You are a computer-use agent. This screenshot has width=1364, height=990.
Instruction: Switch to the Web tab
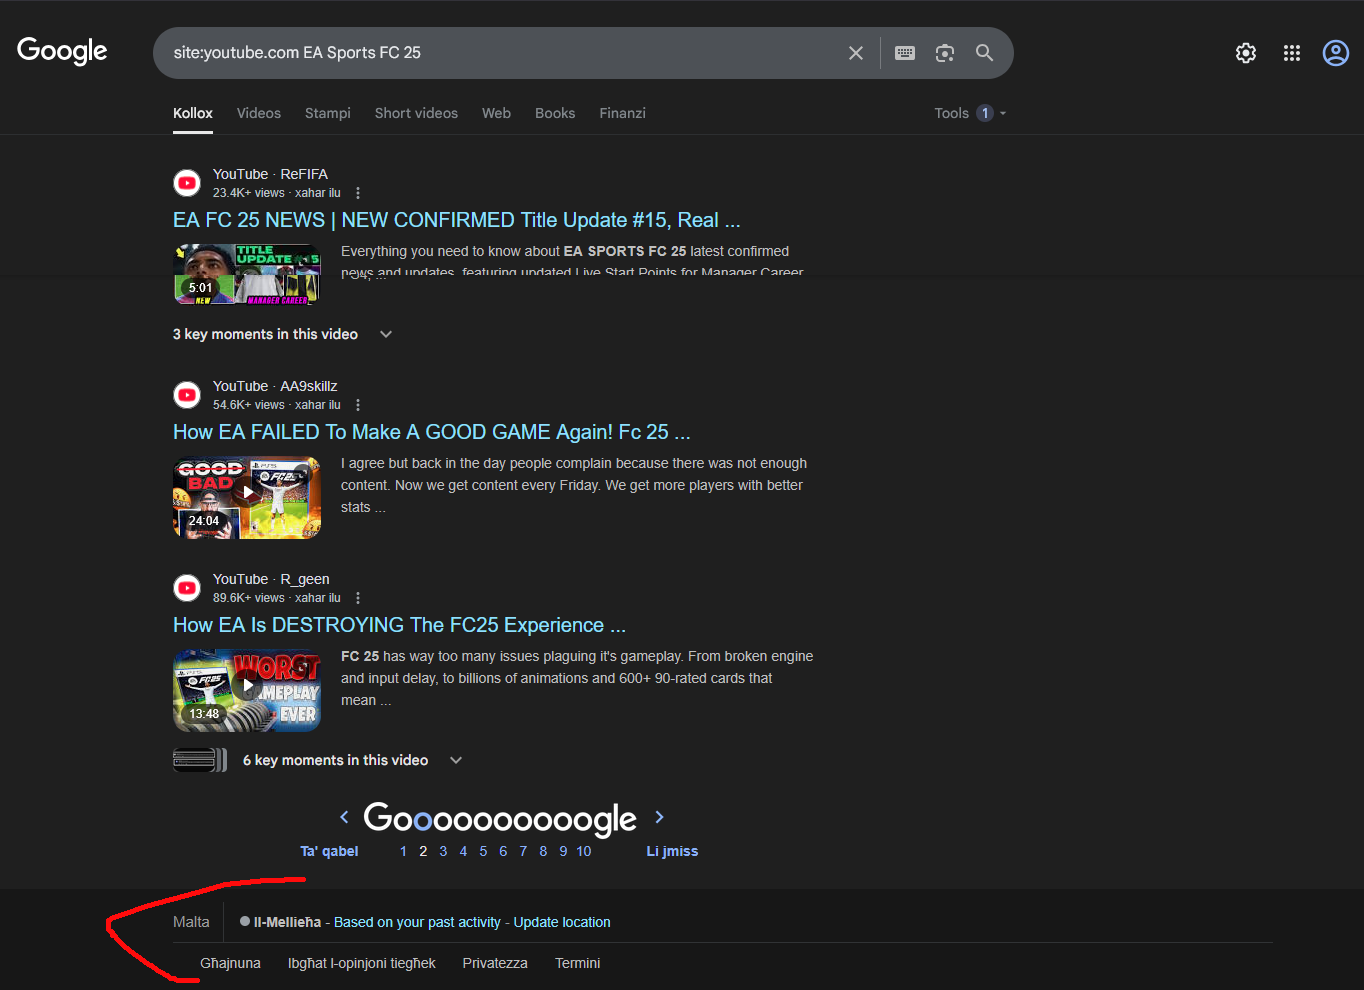point(496,113)
